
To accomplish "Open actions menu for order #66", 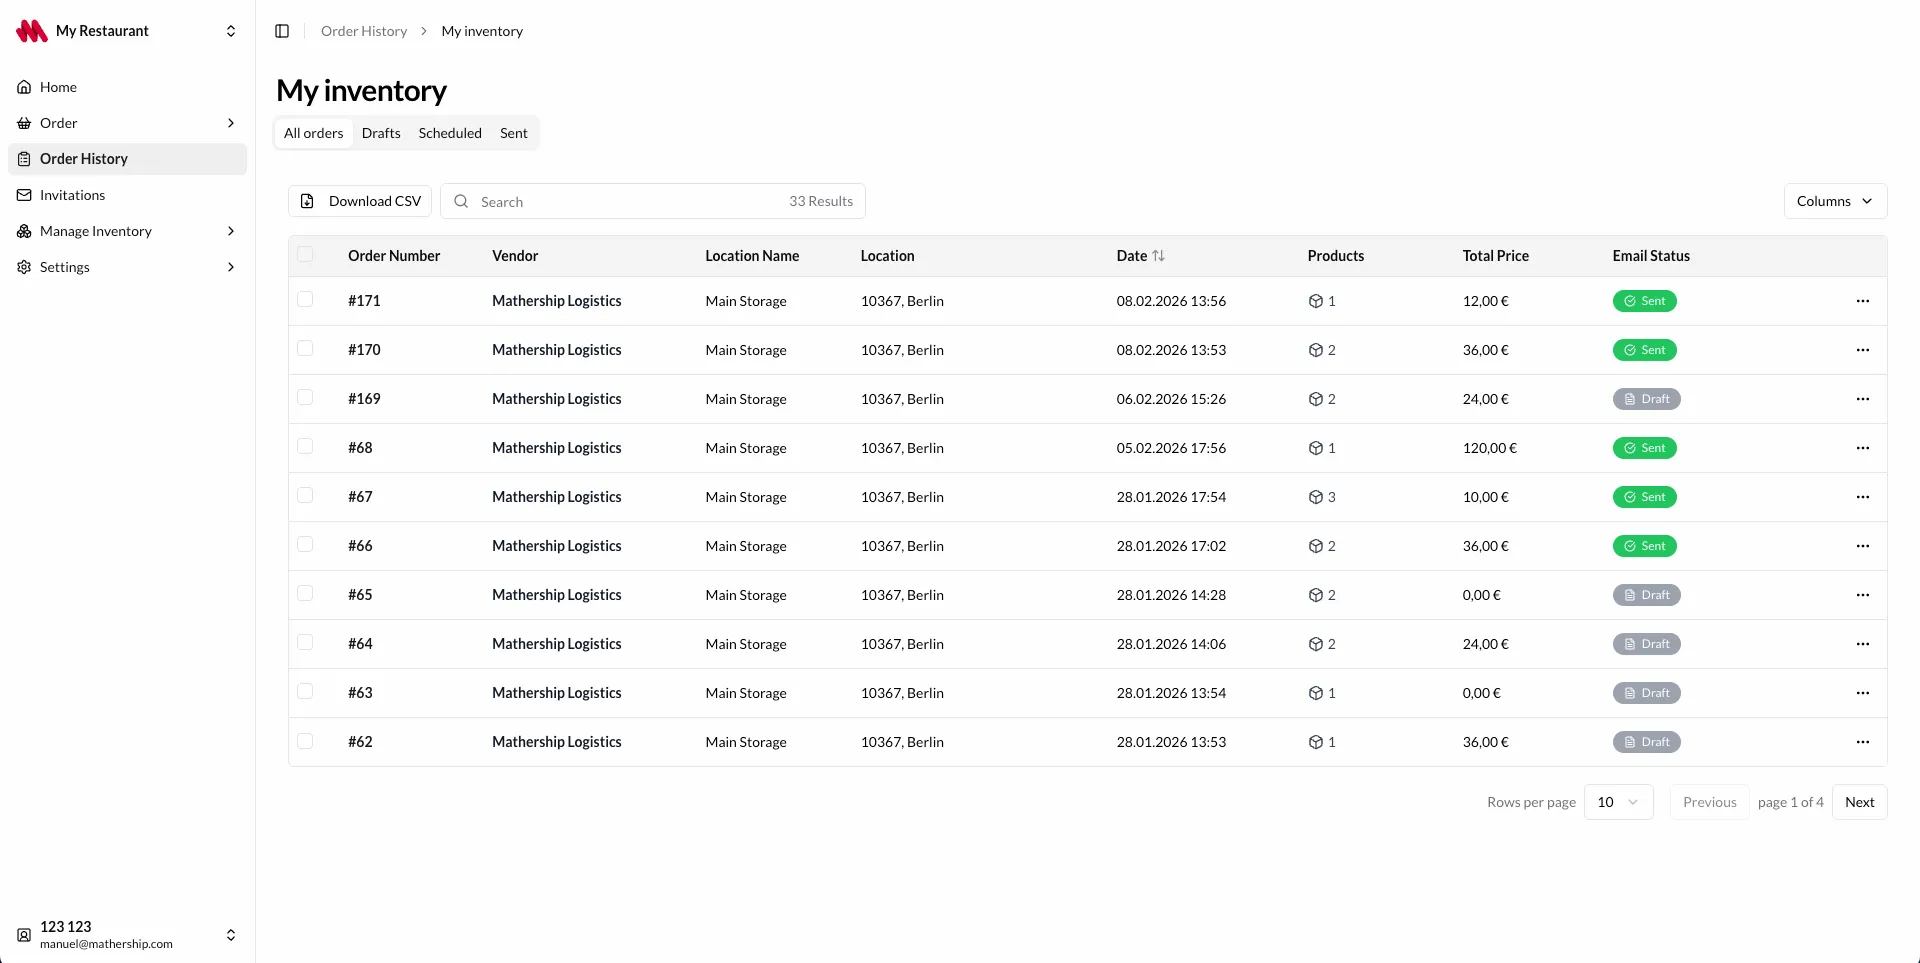I will coord(1862,546).
